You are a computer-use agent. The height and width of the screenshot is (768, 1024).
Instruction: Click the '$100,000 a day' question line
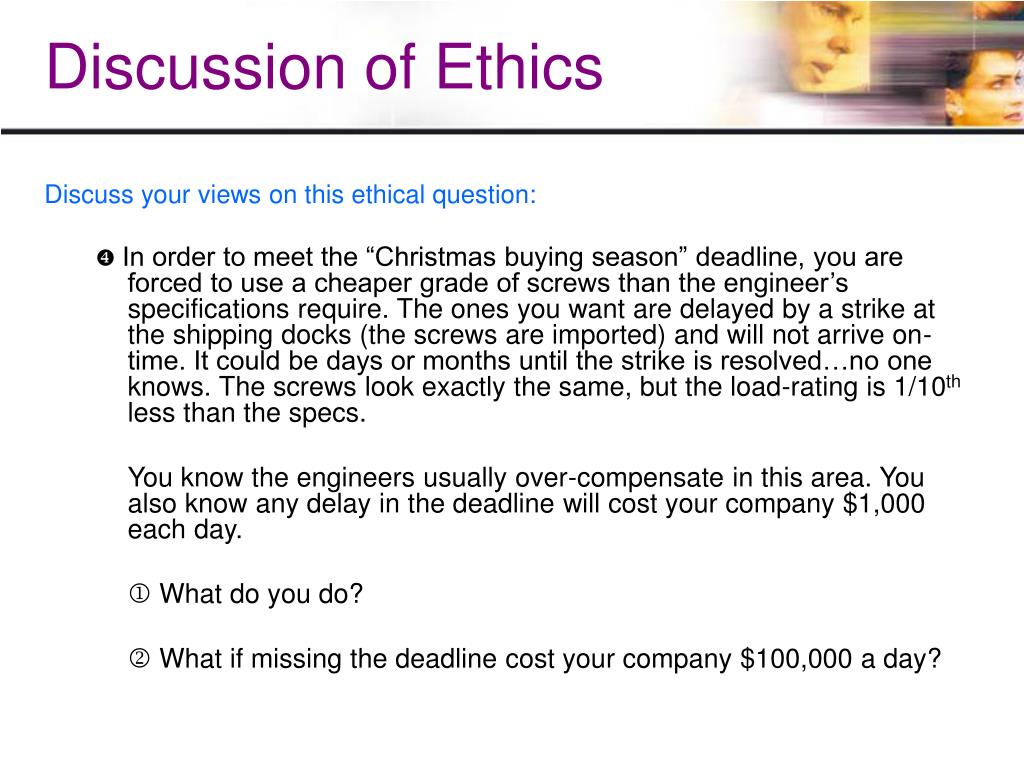point(550,658)
